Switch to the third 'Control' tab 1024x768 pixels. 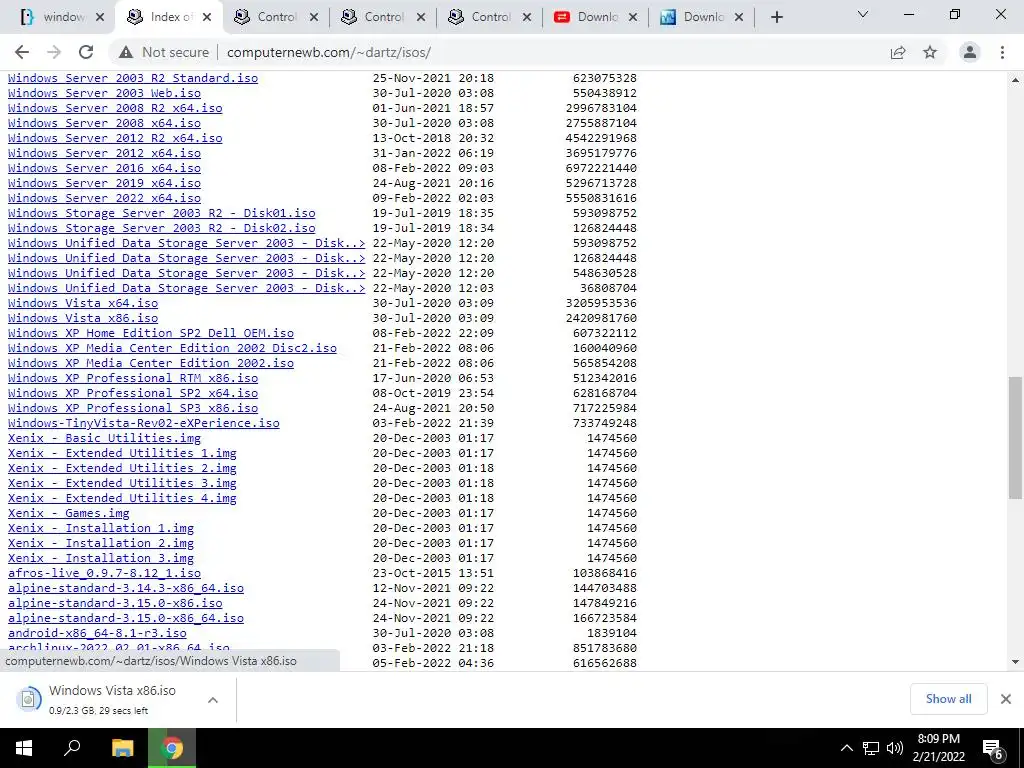pyautogui.click(x=488, y=18)
